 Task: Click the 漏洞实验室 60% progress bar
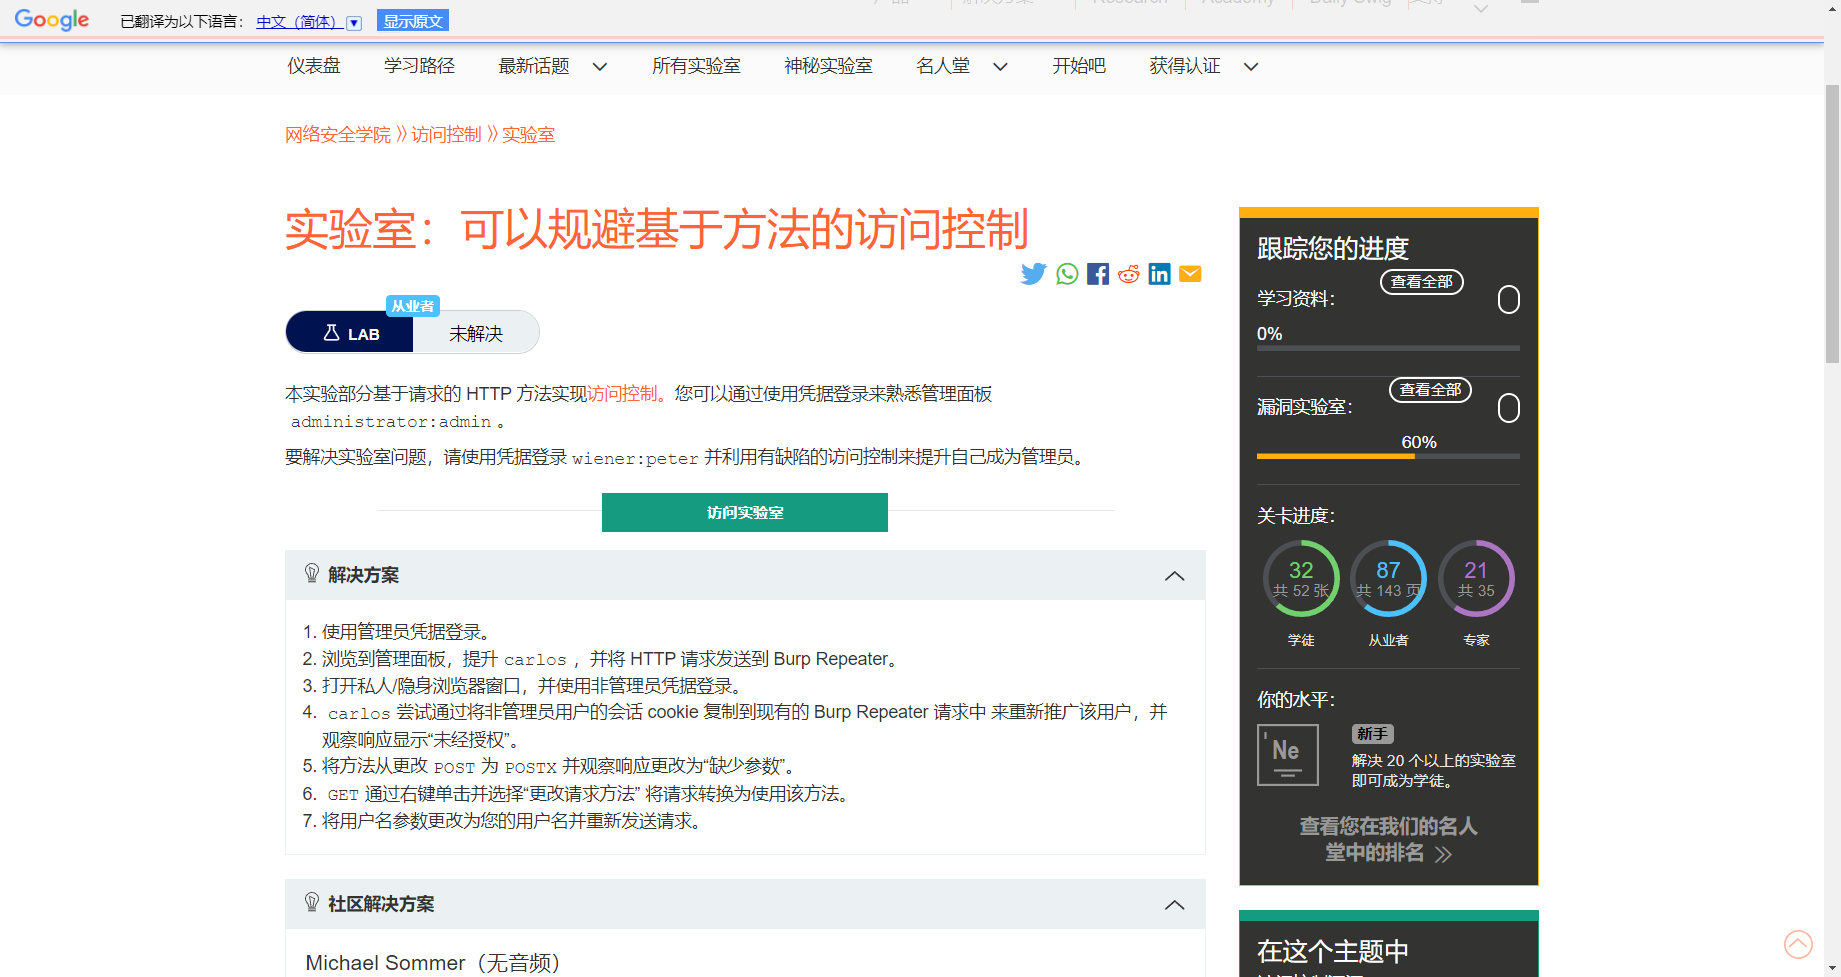tap(1388, 456)
